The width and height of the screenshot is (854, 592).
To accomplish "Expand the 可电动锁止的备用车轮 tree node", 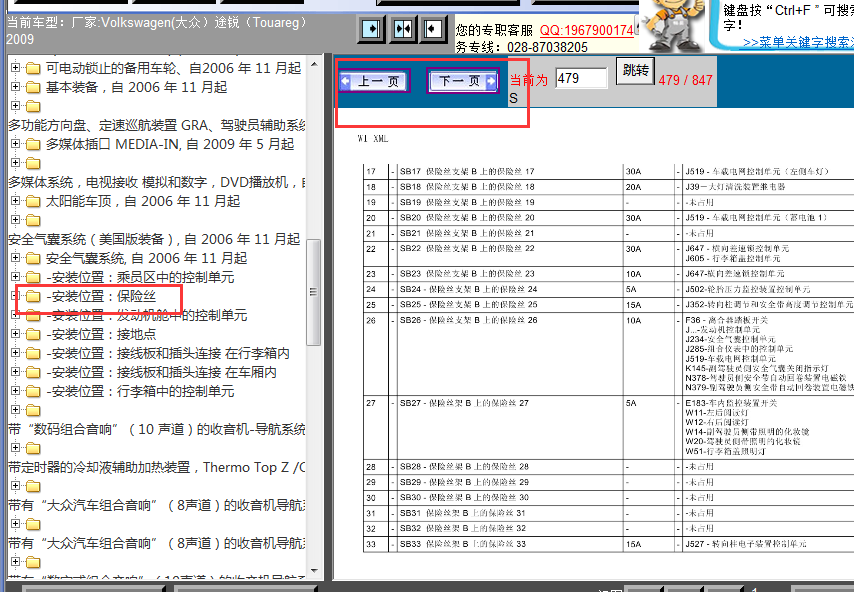I will pos(15,68).
